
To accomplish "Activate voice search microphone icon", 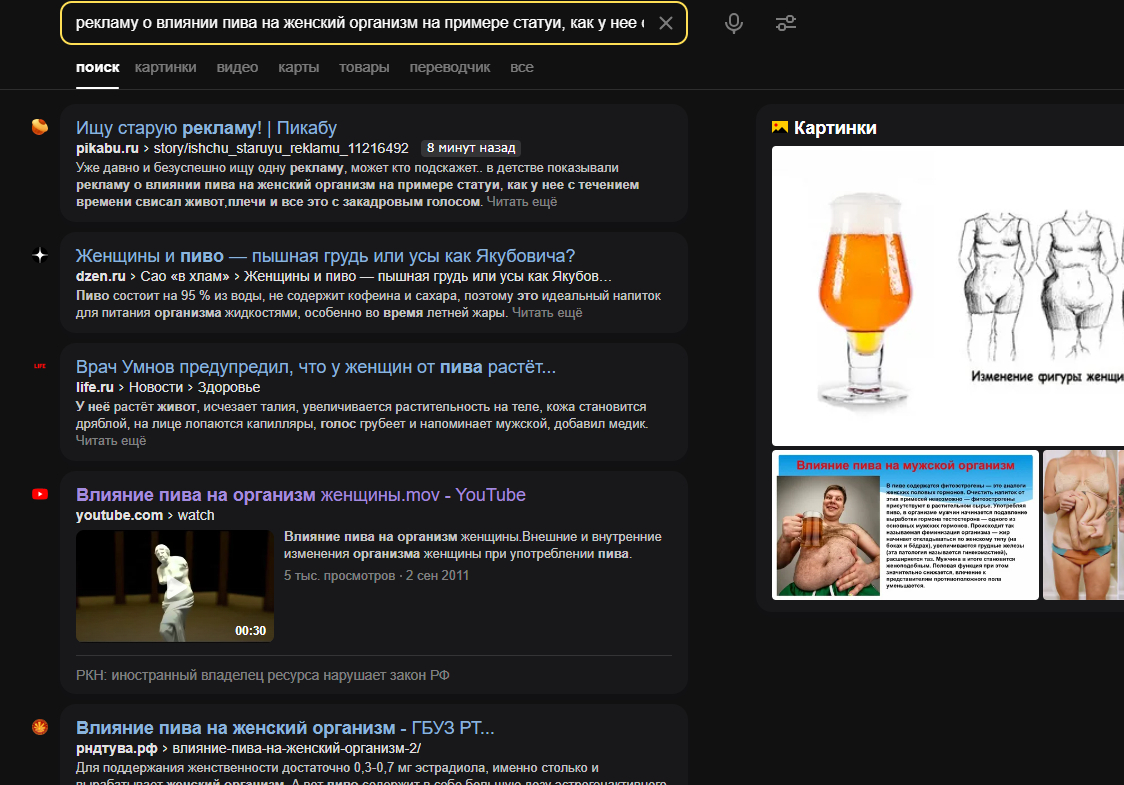I will [x=733, y=24].
